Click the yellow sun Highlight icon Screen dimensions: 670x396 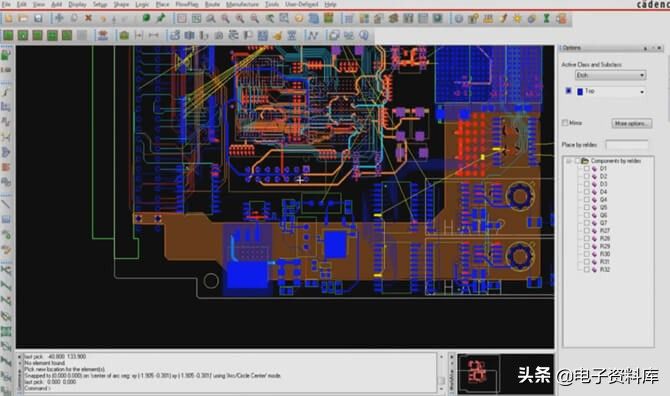pos(517,19)
